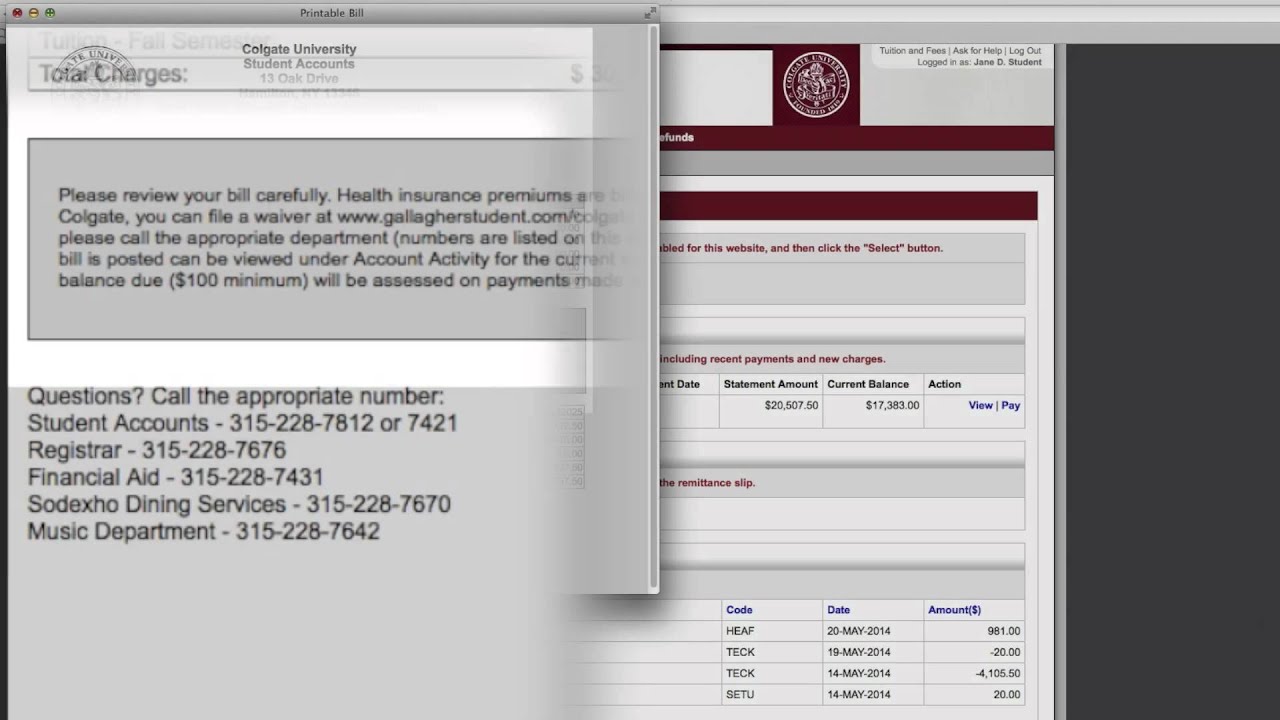View the current statement
The width and height of the screenshot is (1280, 720).
(980, 405)
